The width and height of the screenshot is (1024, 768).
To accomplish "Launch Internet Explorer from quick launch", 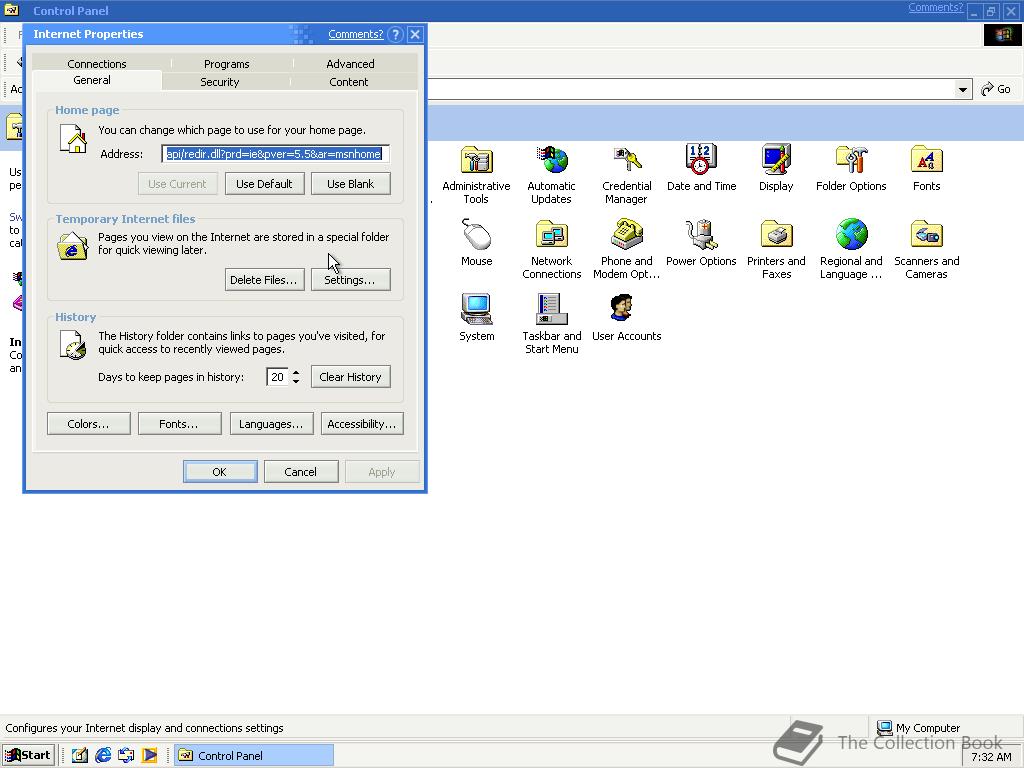I will 103,756.
